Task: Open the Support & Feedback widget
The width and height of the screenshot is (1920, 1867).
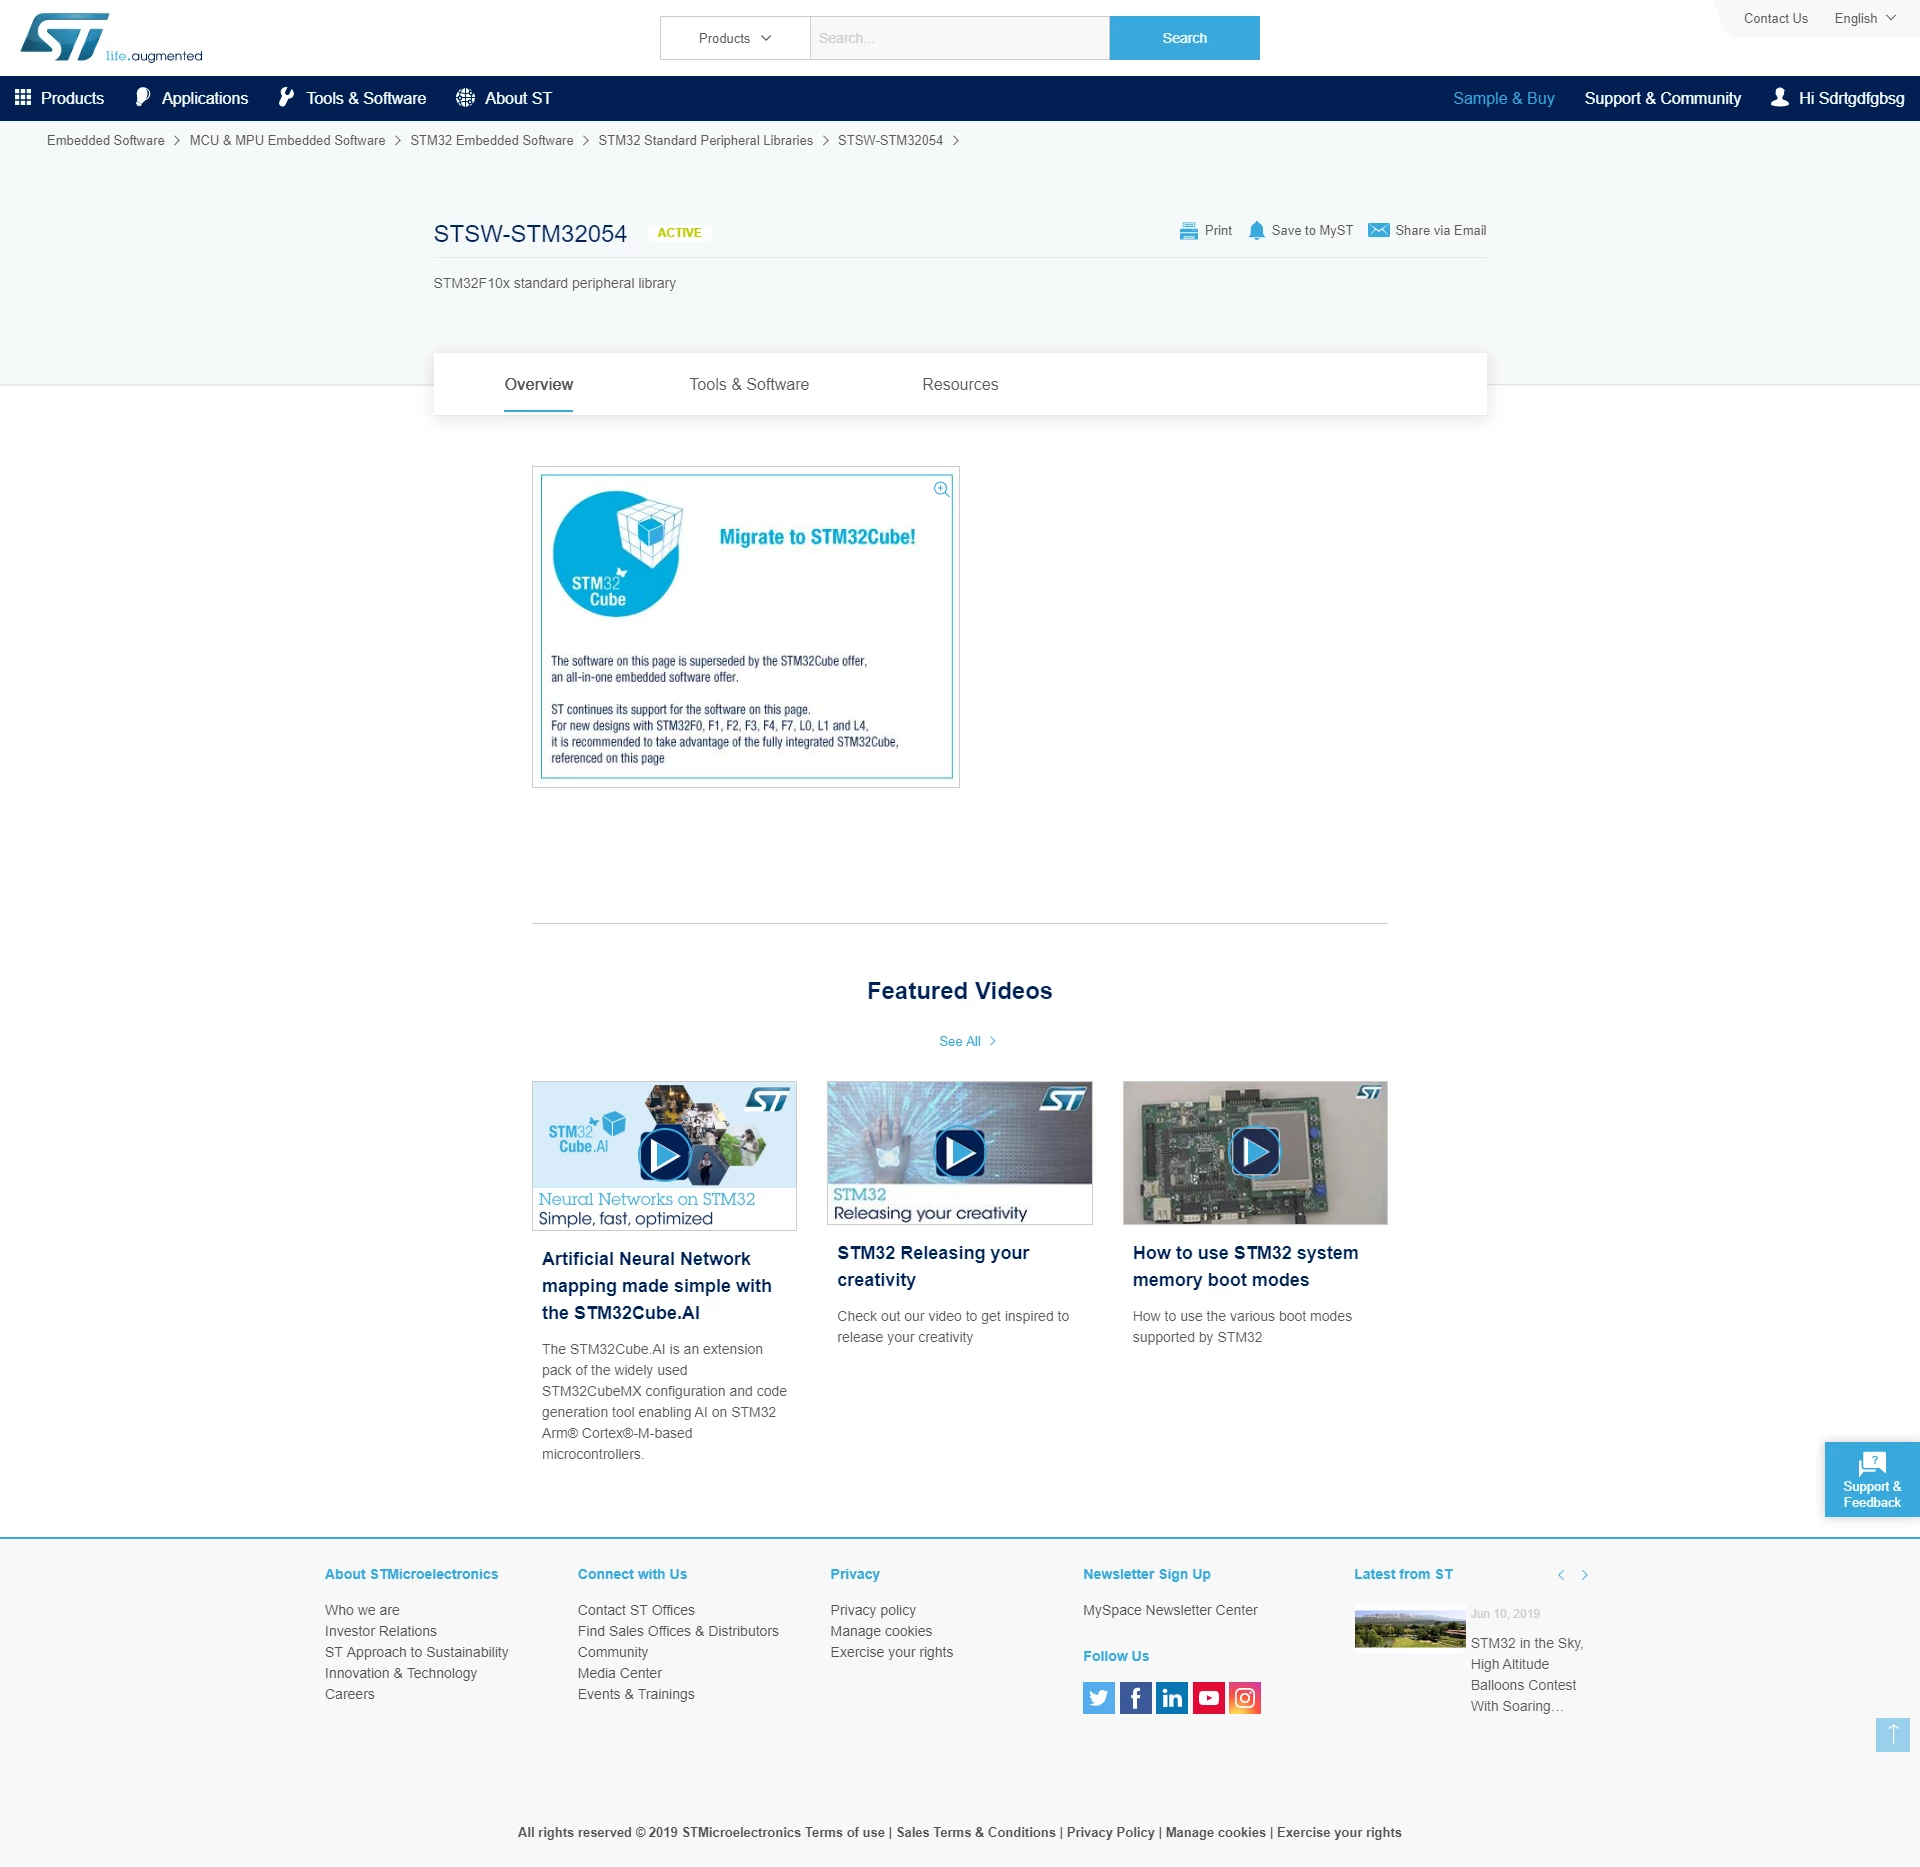Action: coord(1872,1480)
